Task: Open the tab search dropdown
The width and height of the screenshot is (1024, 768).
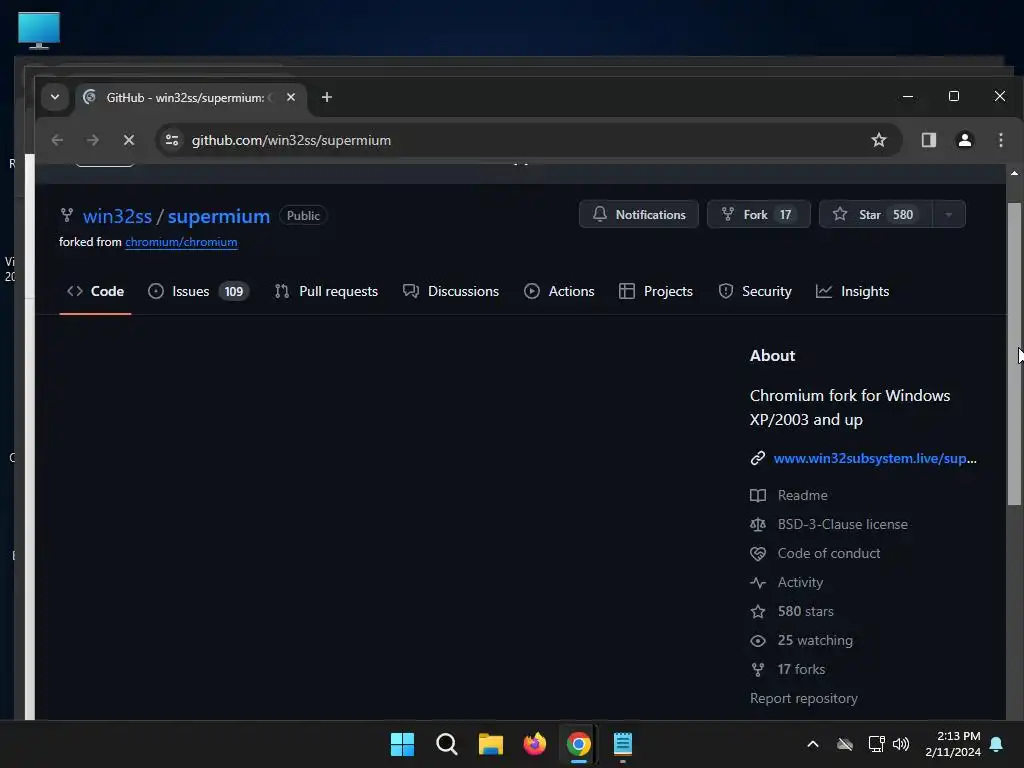Action: tap(55, 97)
